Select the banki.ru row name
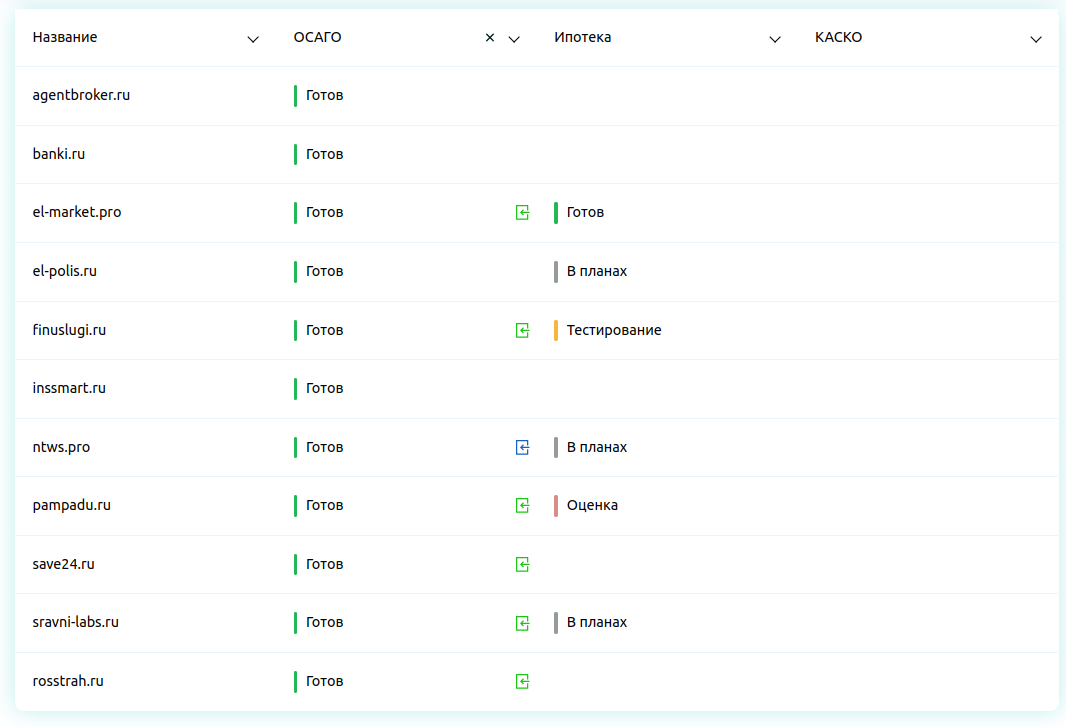This screenshot has width=1066, height=727. [x=58, y=154]
